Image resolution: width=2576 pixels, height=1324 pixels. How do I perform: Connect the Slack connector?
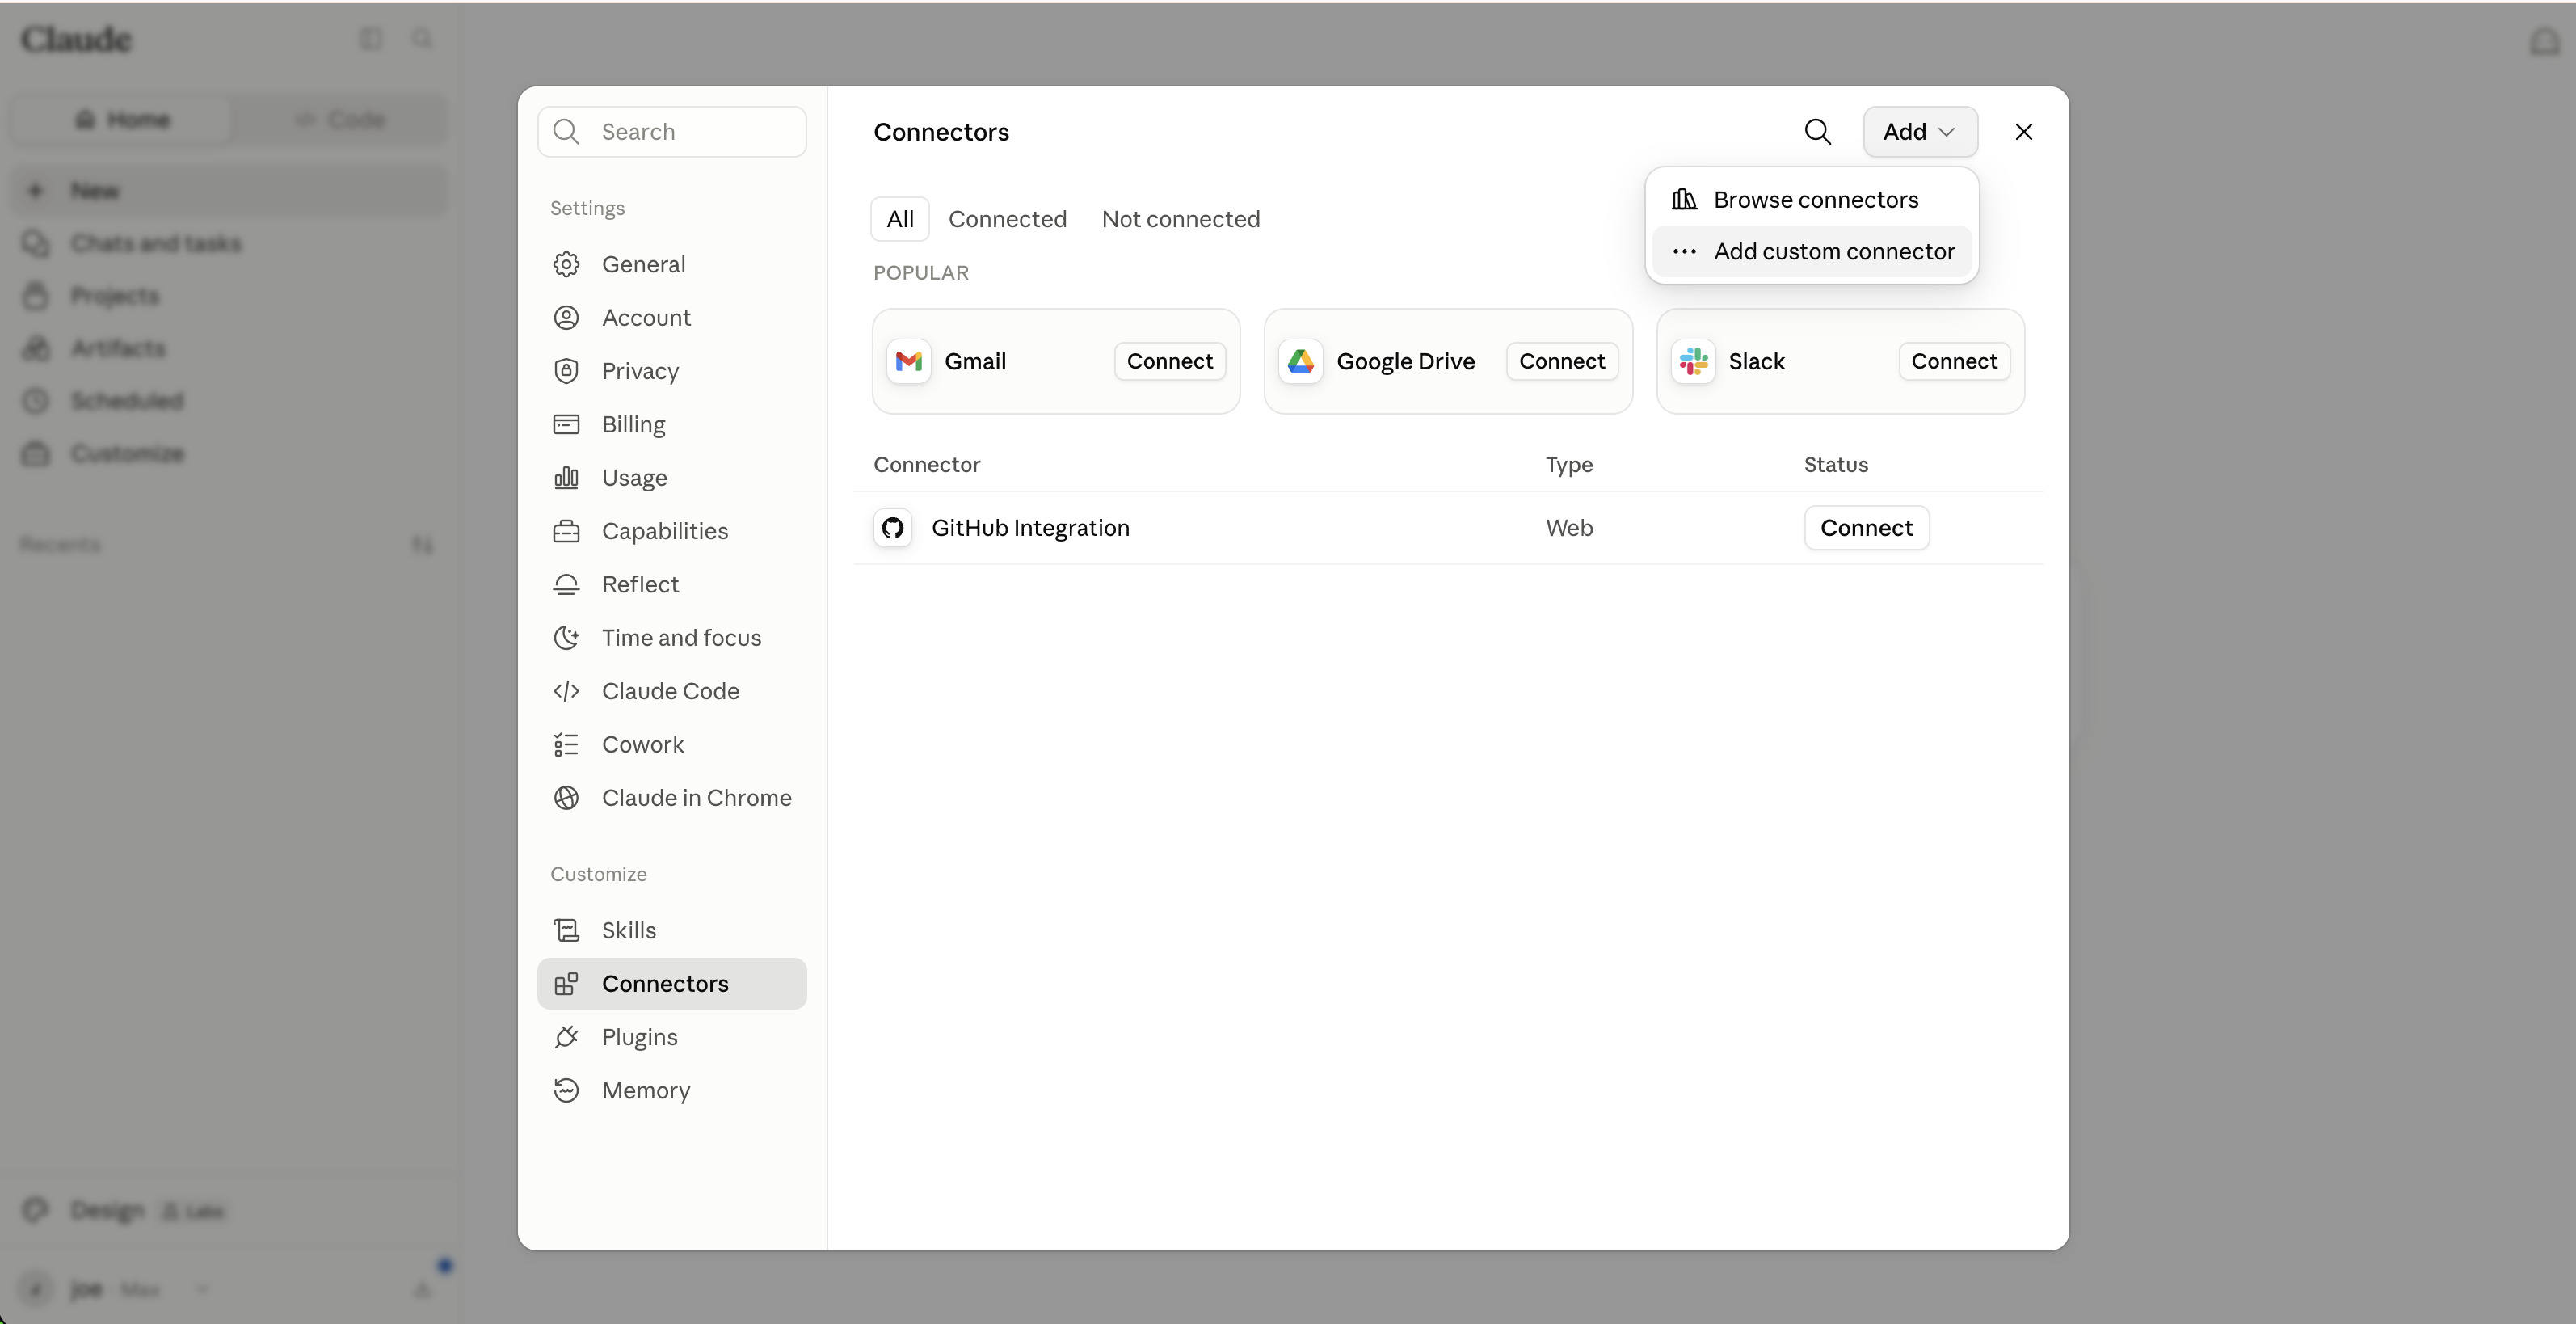[x=1953, y=361]
